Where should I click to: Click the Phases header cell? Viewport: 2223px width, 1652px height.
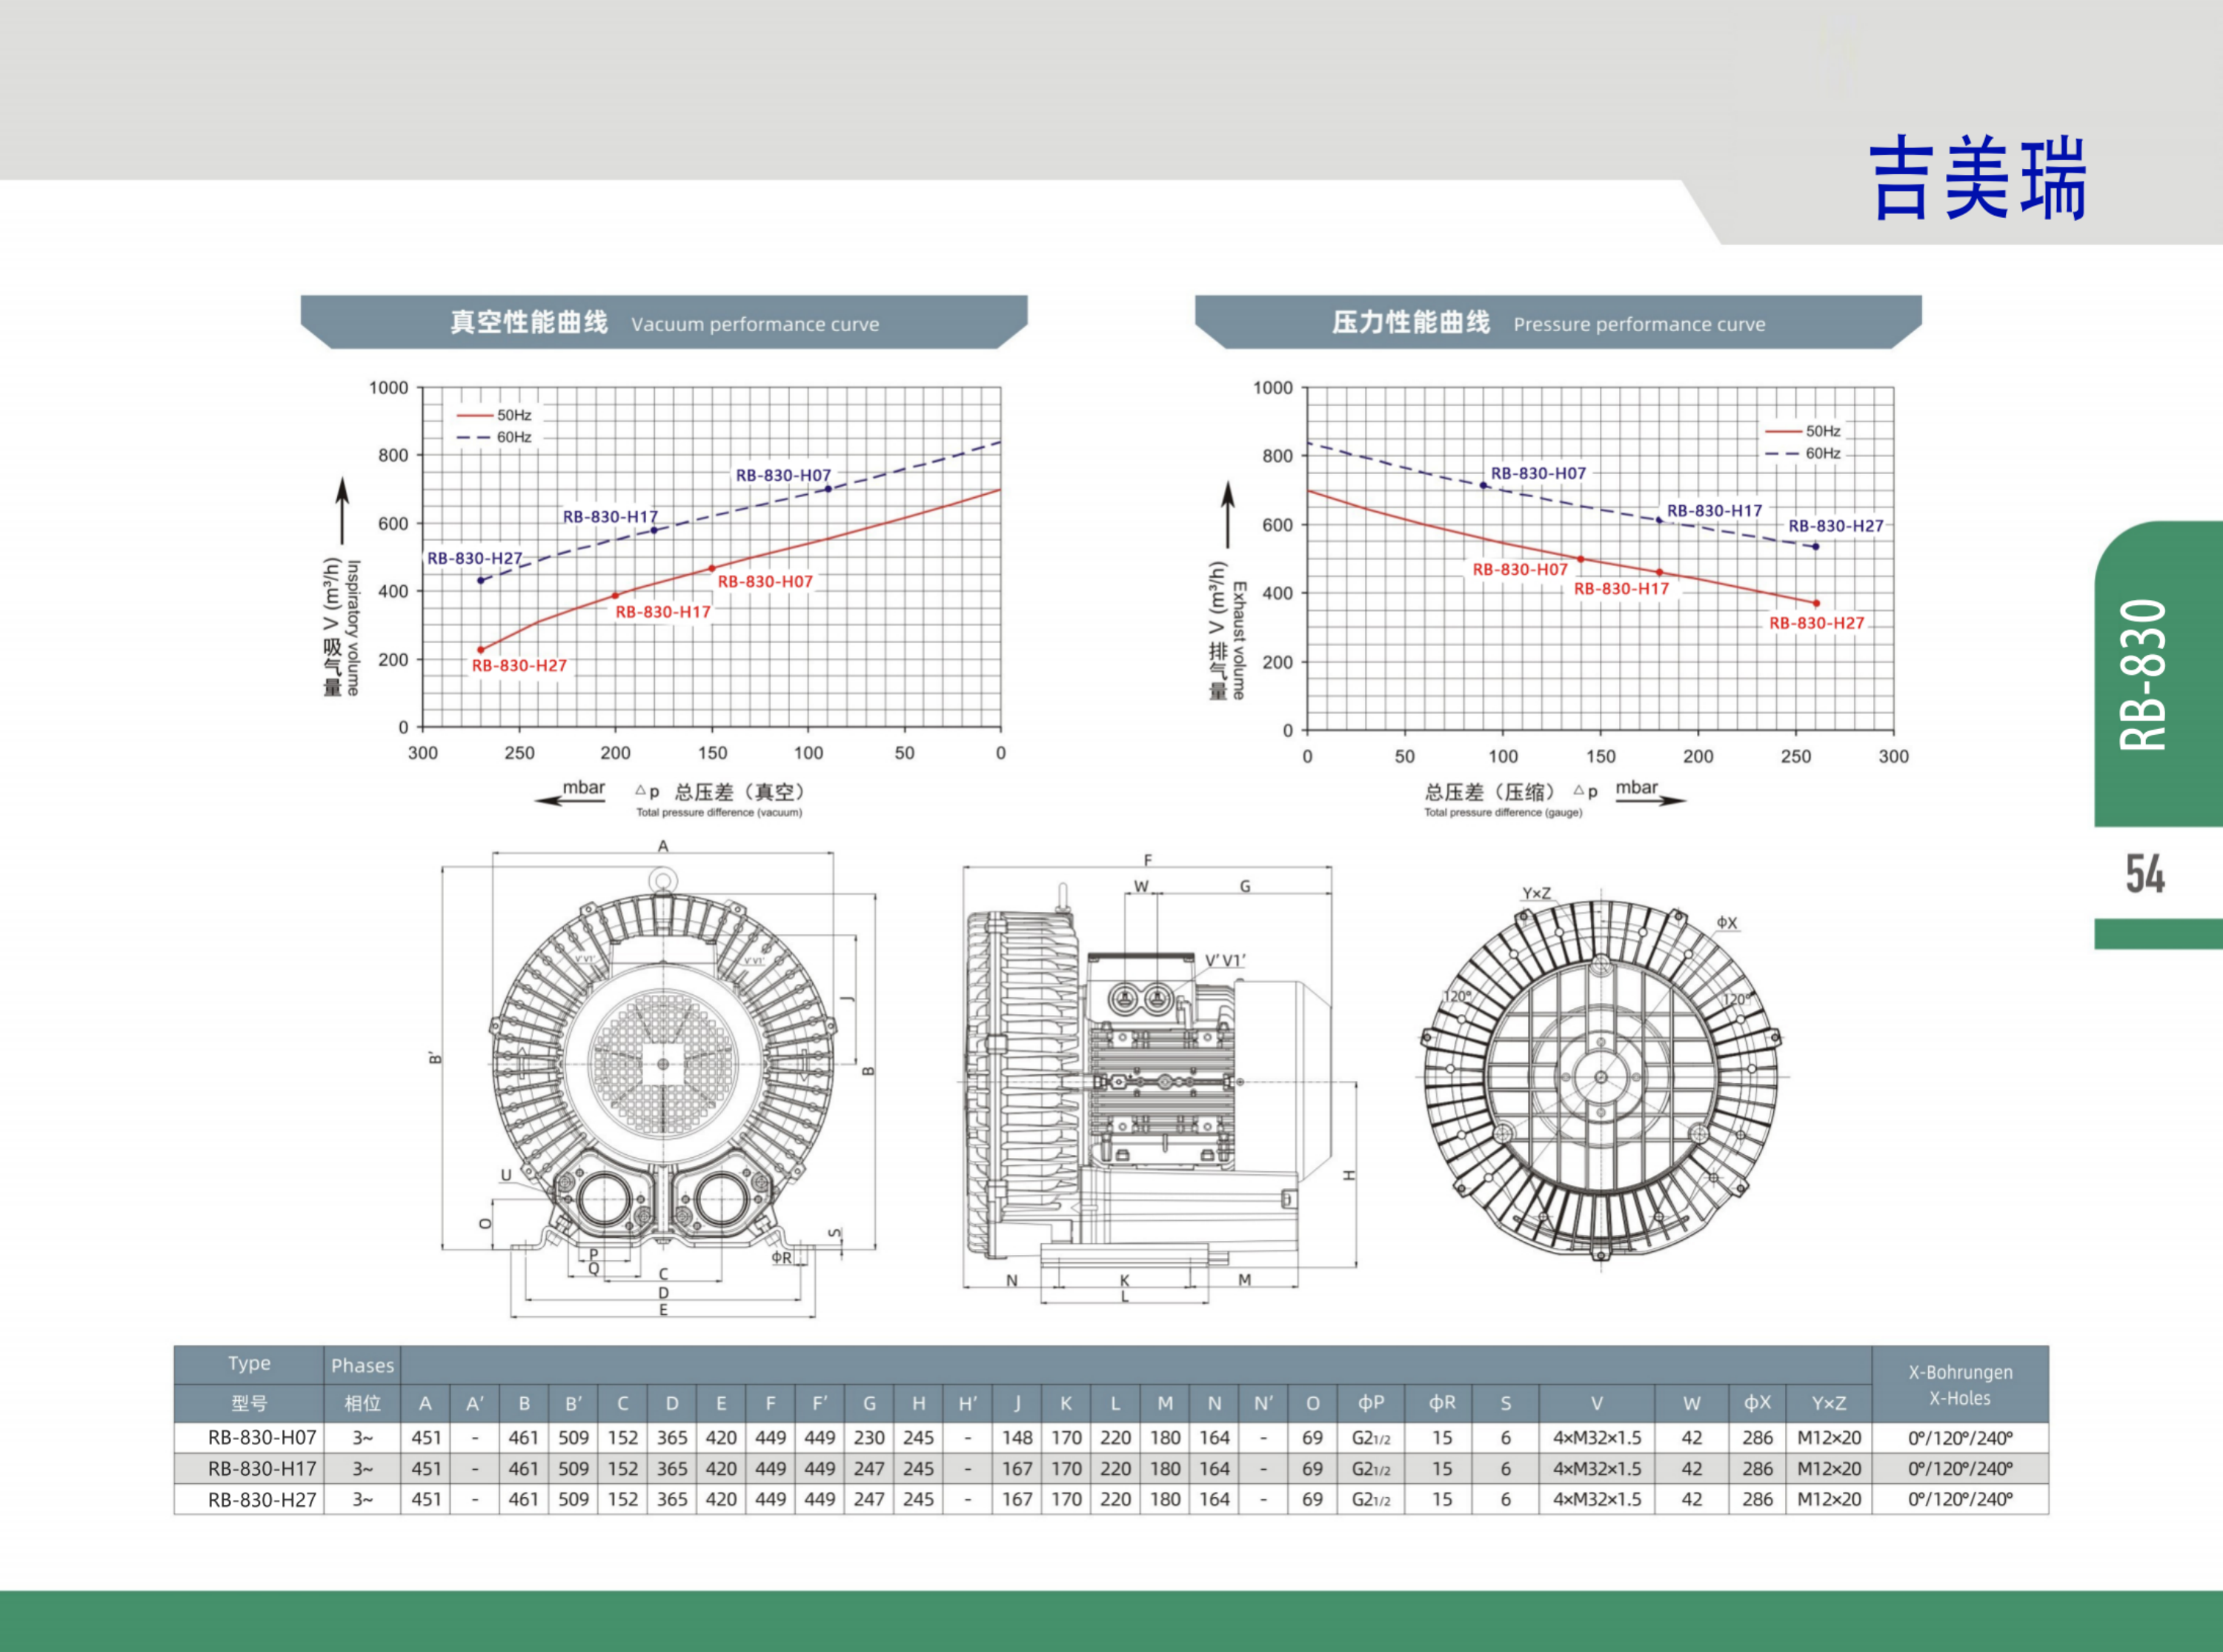tap(362, 1365)
